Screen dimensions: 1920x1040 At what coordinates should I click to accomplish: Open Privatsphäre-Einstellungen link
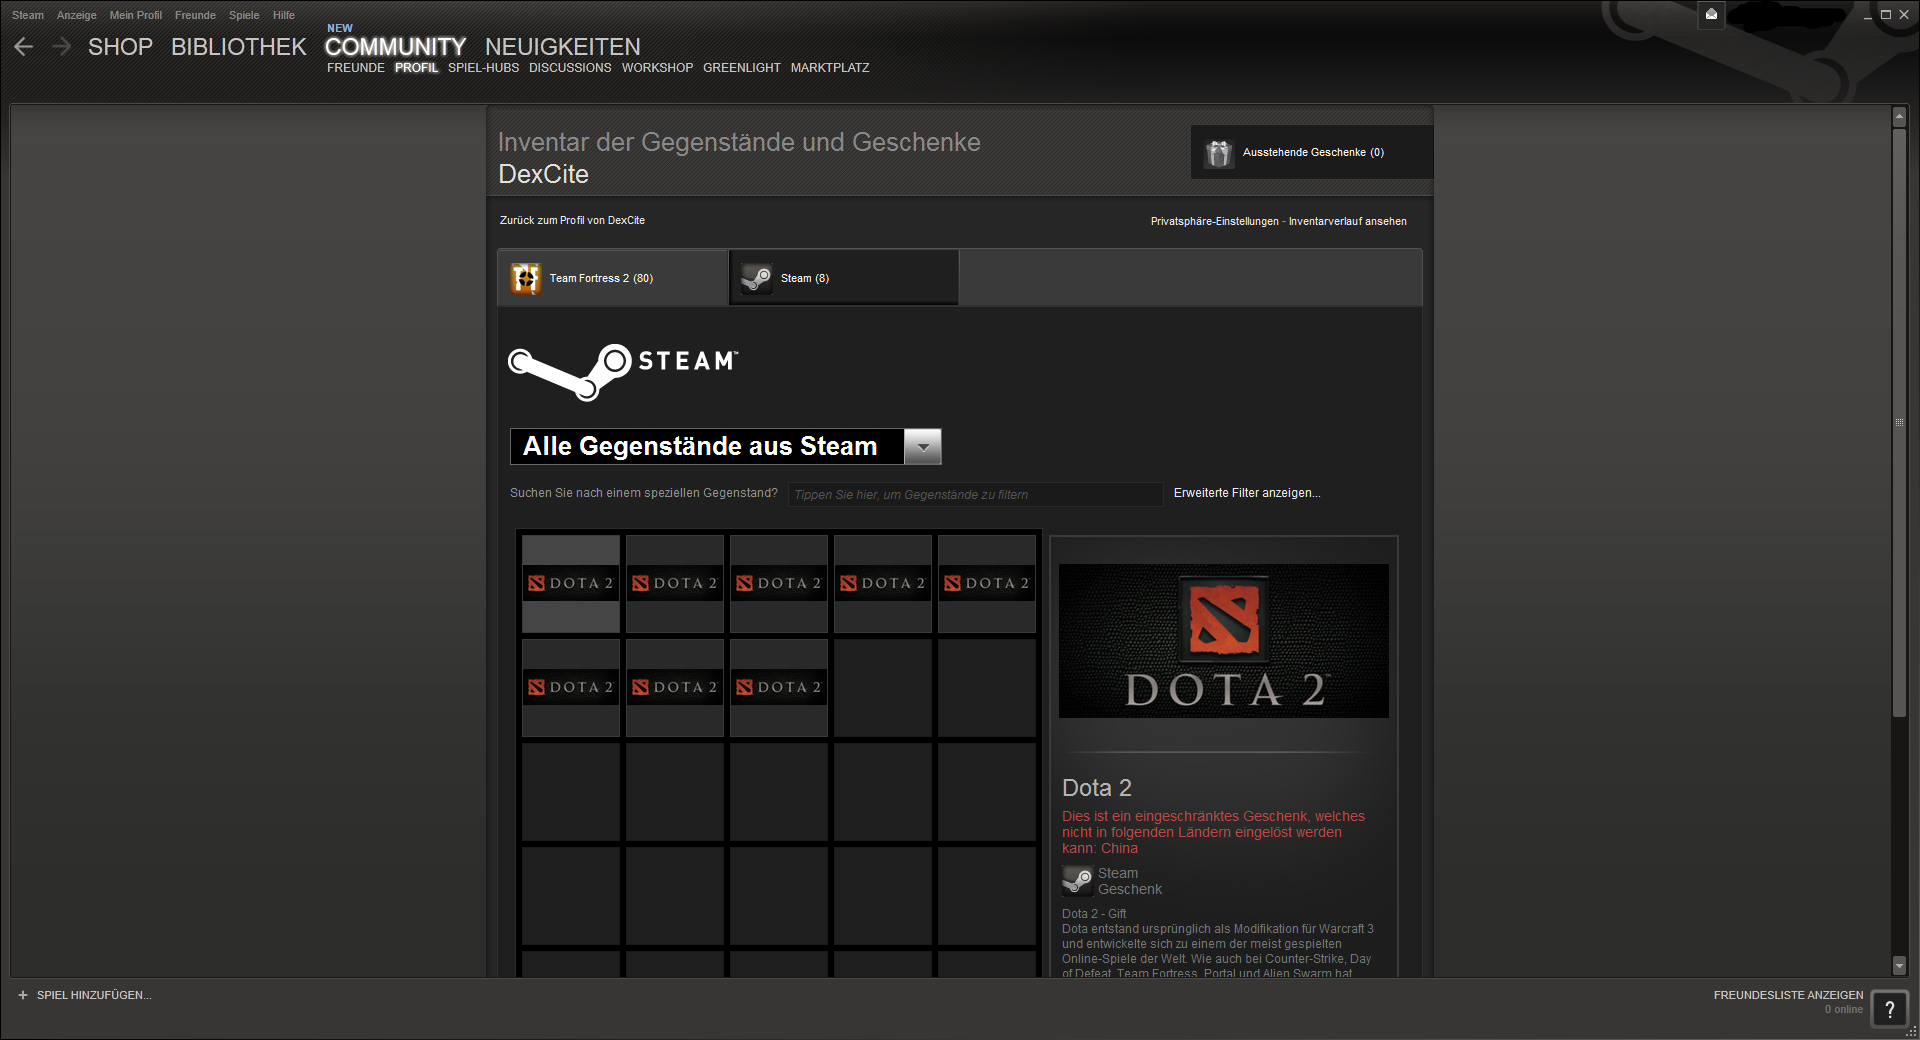point(1214,221)
